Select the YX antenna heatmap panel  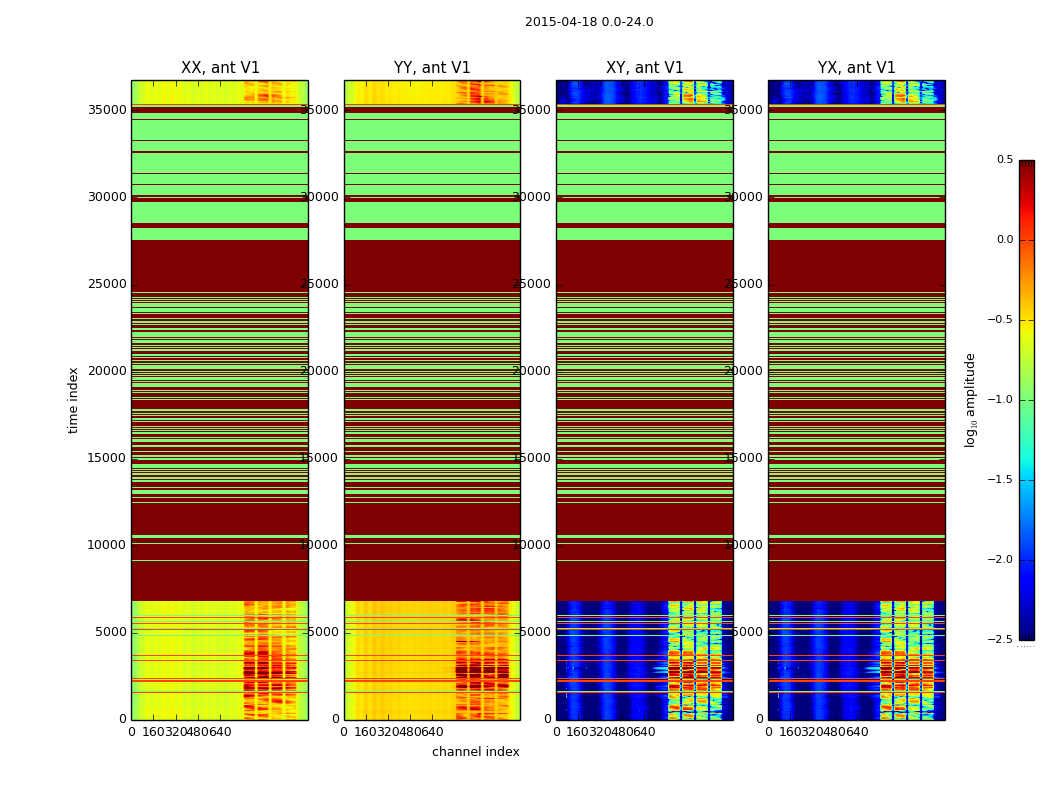[x=857, y=400]
